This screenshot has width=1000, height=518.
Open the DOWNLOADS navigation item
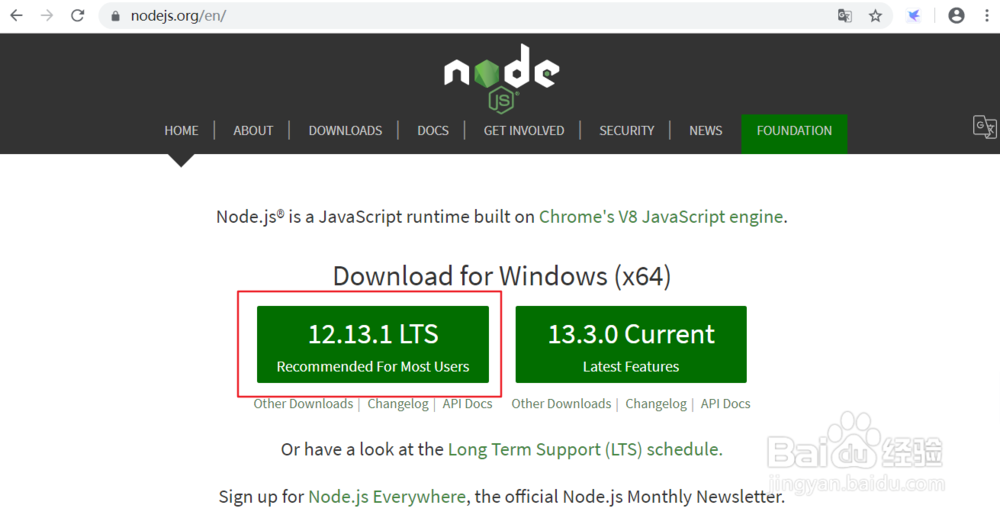tap(345, 131)
